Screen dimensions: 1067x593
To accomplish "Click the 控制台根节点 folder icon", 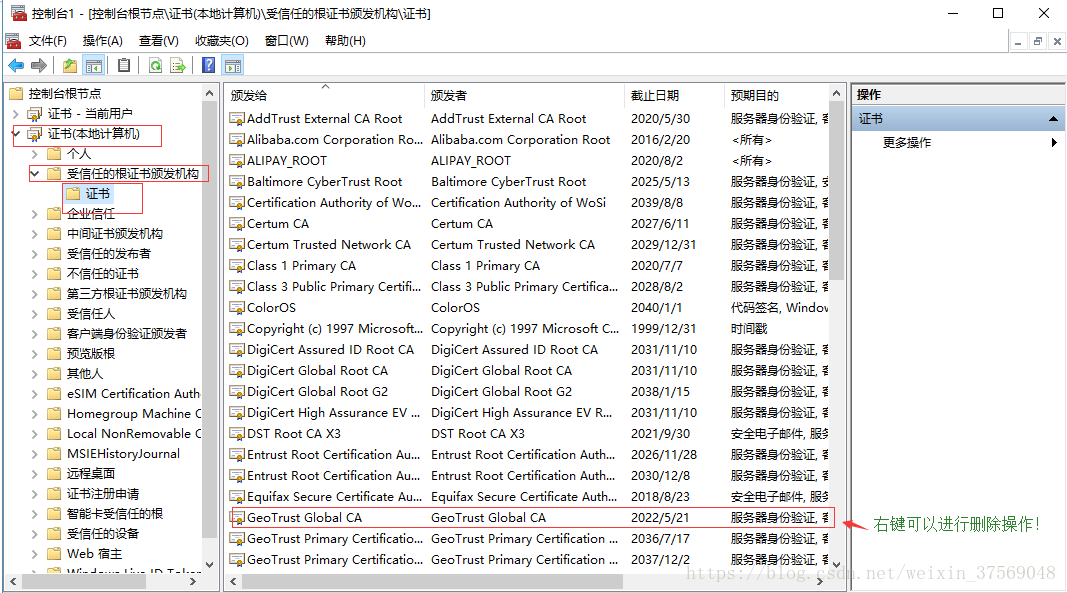I will click(x=16, y=93).
